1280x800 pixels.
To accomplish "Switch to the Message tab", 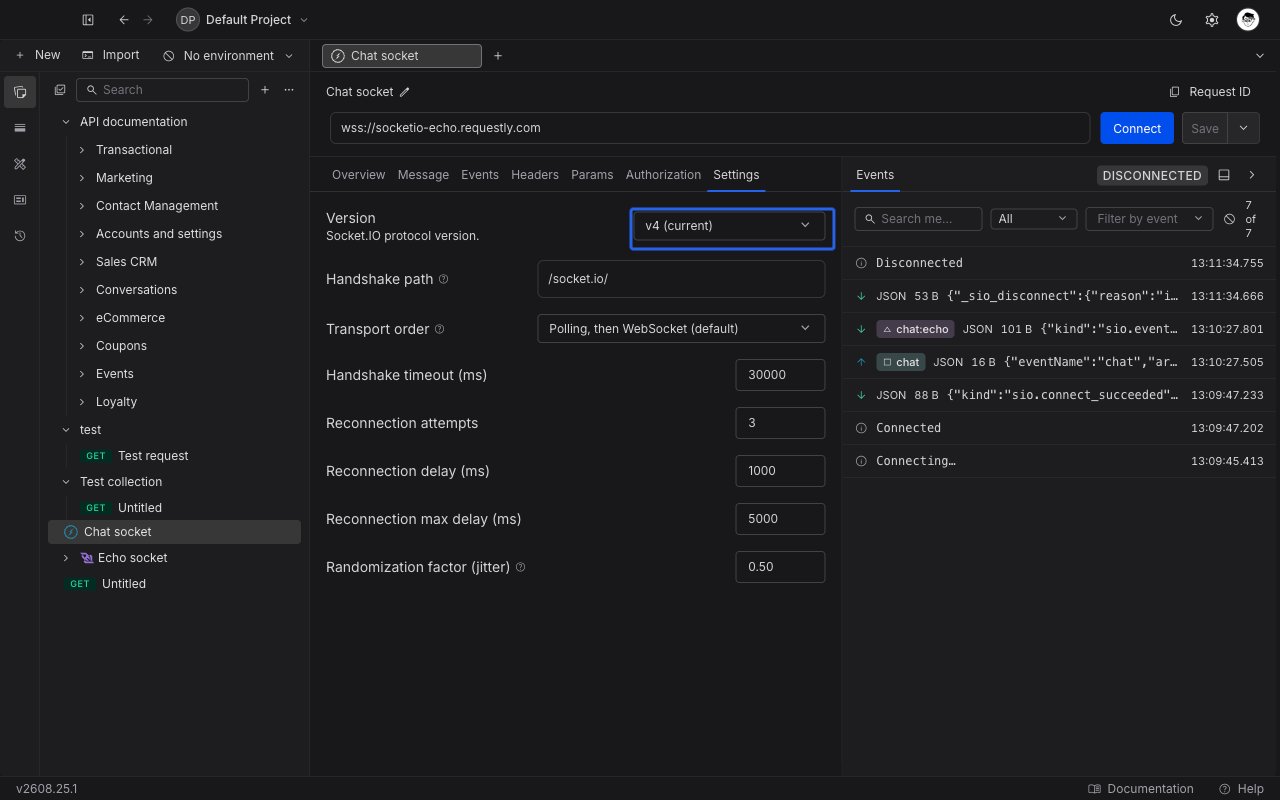I will (x=423, y=175).
